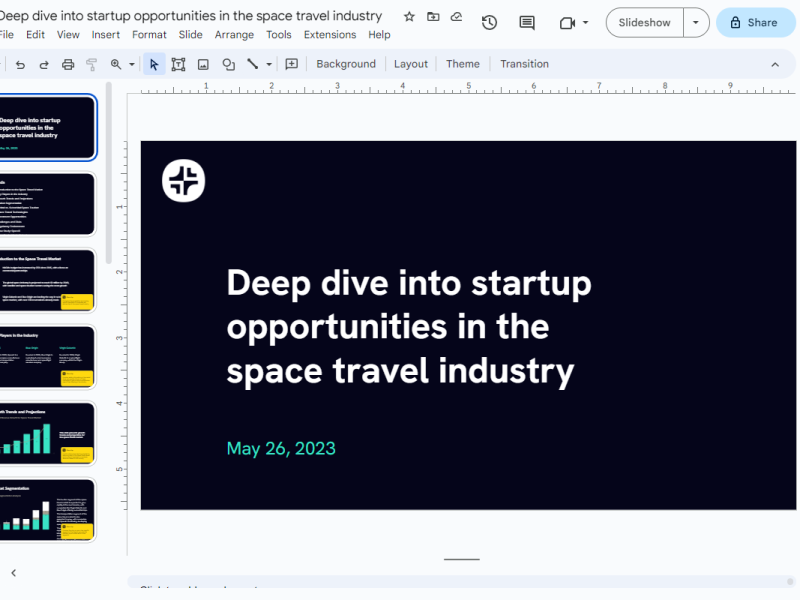Click the slide title text
This screenshot has width=800, height=600.
(x=409, y=327)
